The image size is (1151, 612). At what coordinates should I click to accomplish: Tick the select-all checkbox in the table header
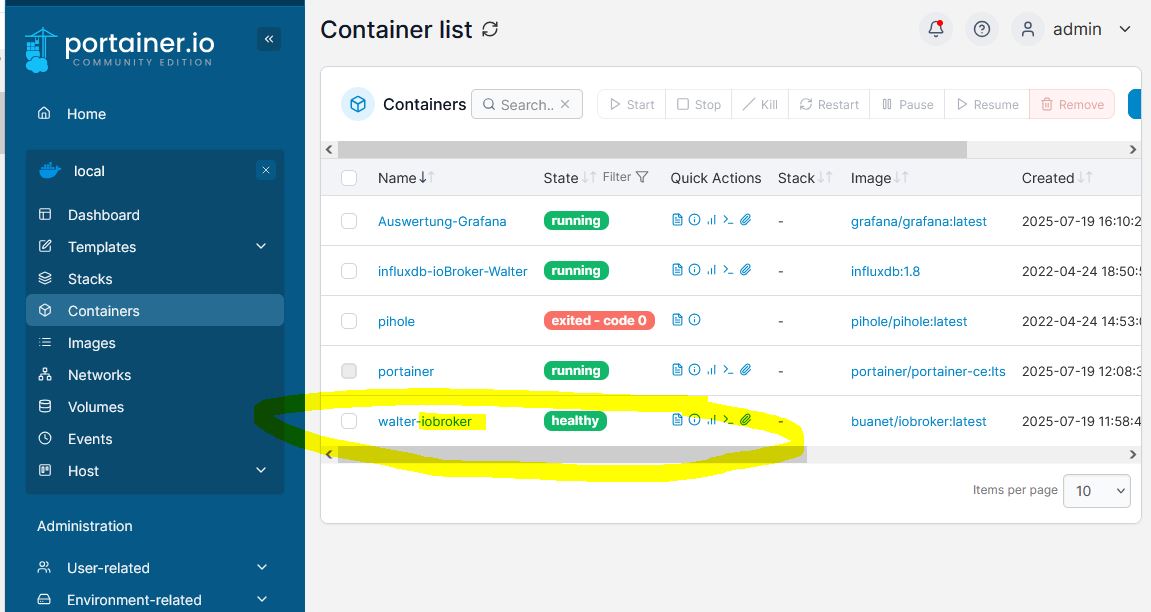tap(349, 178)
